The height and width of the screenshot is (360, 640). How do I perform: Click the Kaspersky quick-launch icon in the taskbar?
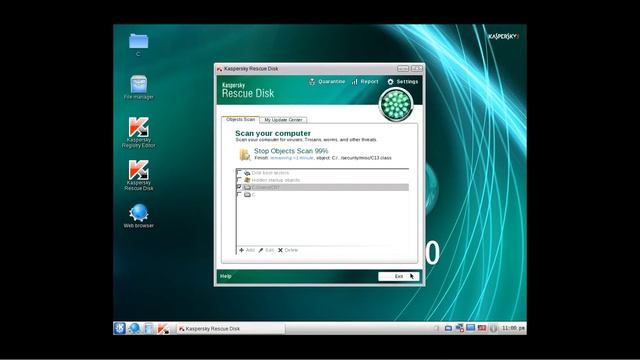(x=163, y=328)
